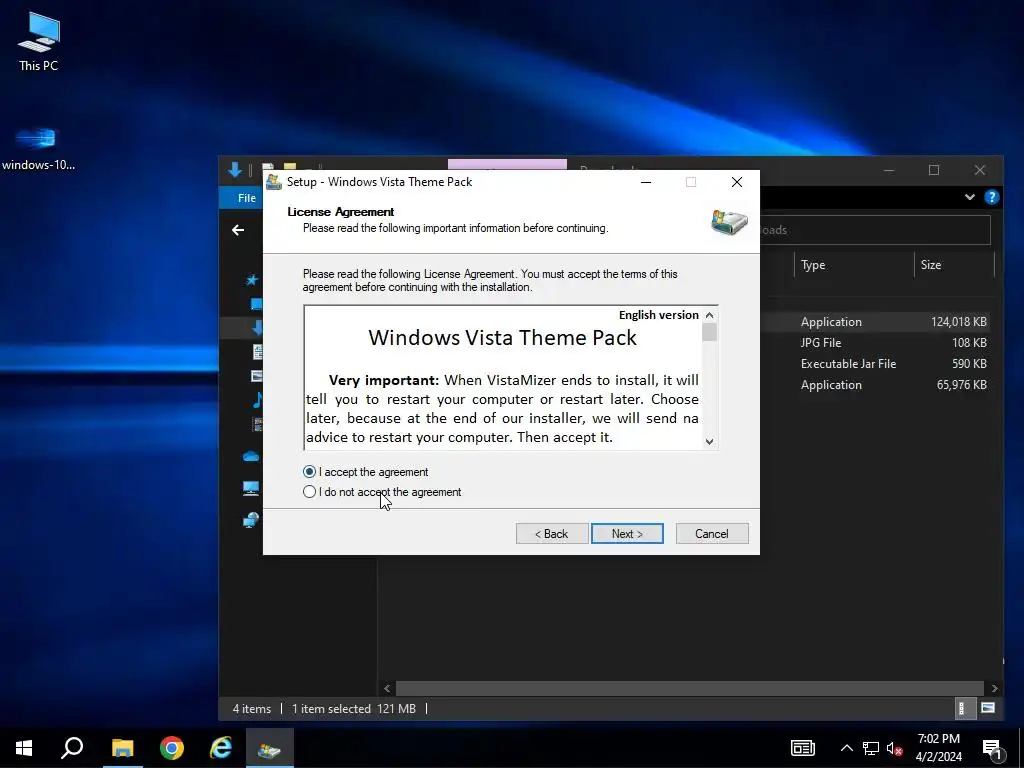Maximize the Explorer window
Image resolution: width=1024 pixels, height=768 pixels.
click(x=934, y=170)
